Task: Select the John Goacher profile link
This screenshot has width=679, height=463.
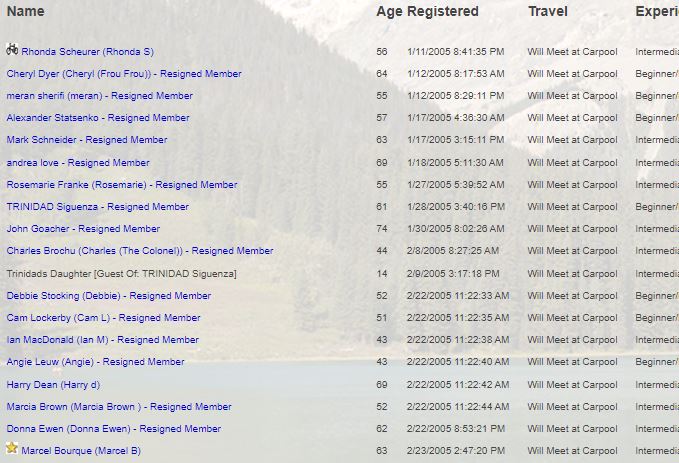Action: [x=83, y=229]
